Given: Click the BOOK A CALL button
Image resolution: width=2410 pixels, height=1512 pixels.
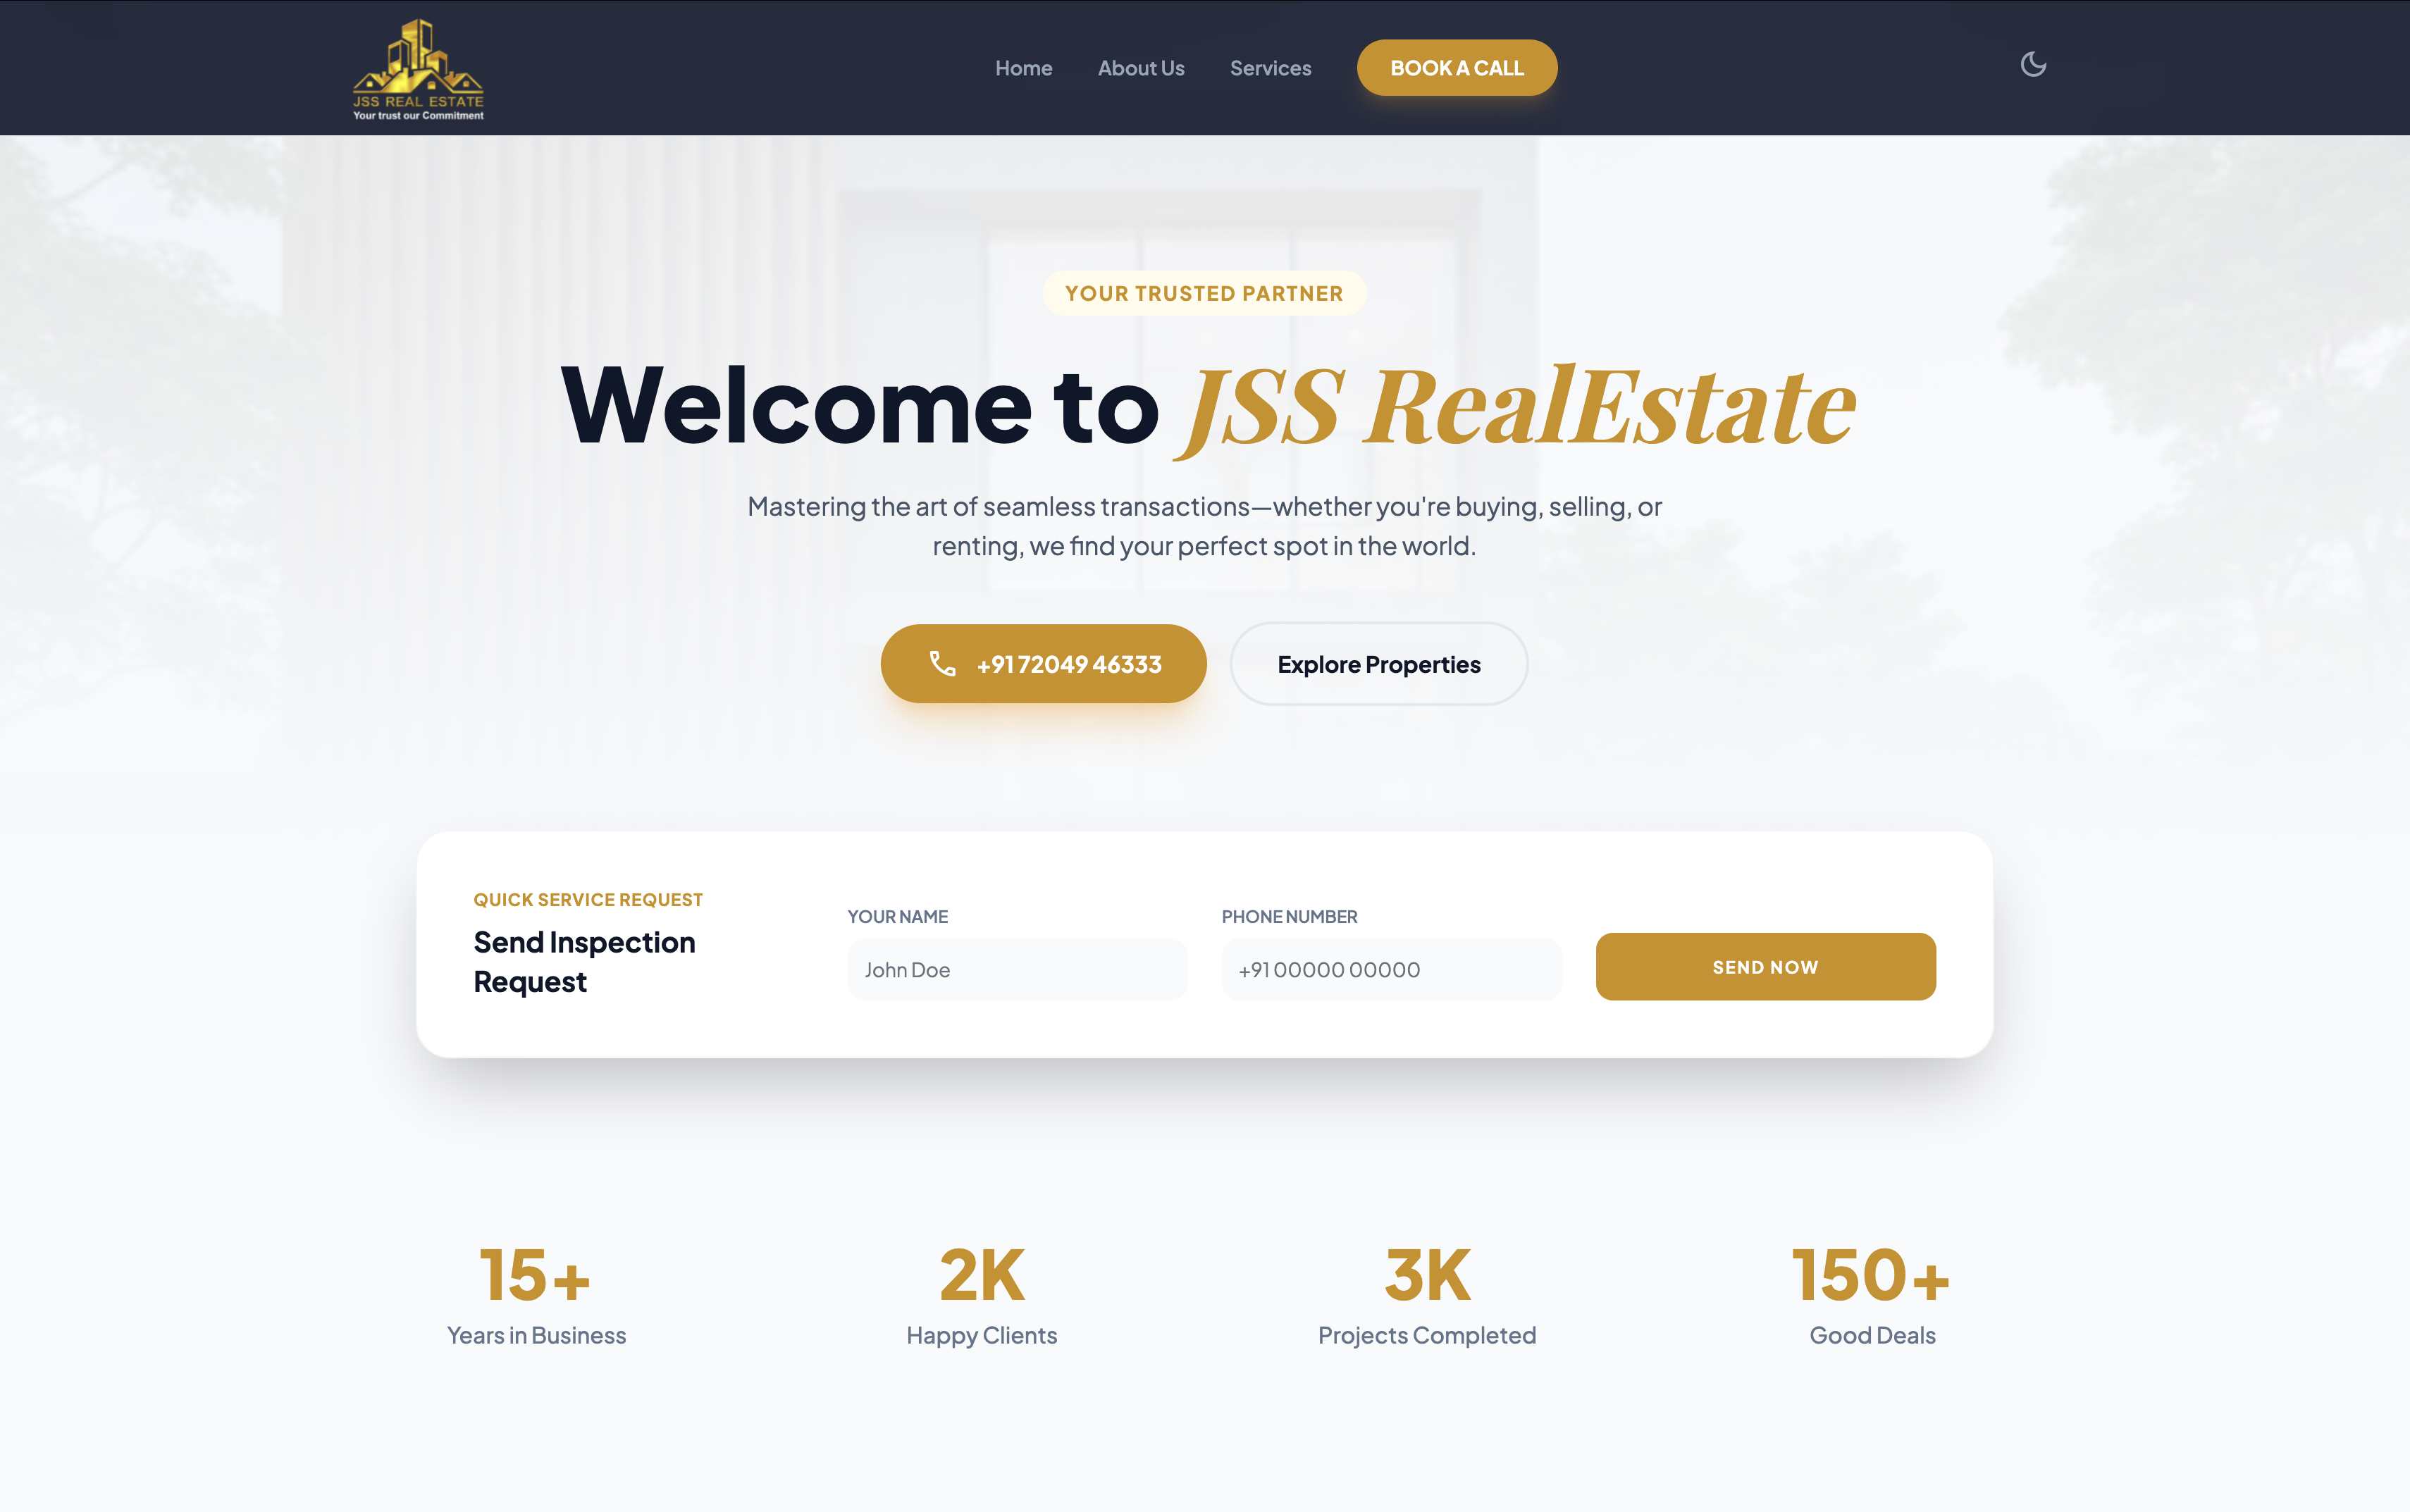Looking at the screenshot, I should tap(1456, 67).
